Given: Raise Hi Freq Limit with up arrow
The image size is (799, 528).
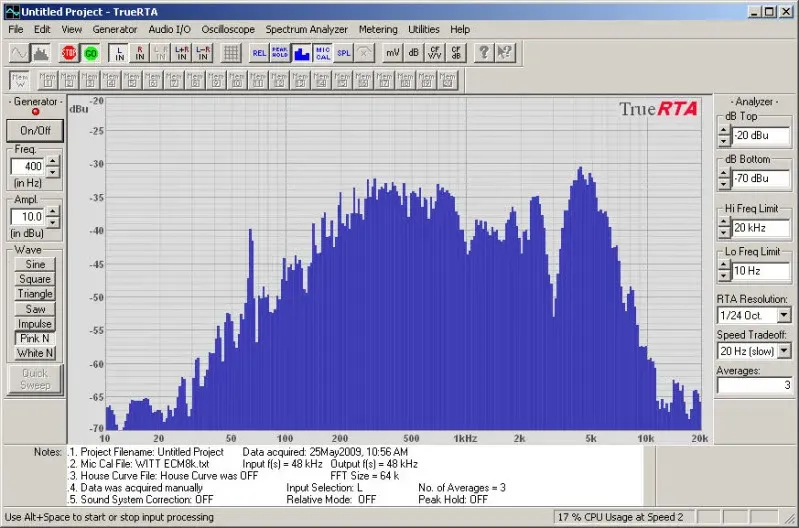Looking at the screenshot, I should (x=724, y=223).
